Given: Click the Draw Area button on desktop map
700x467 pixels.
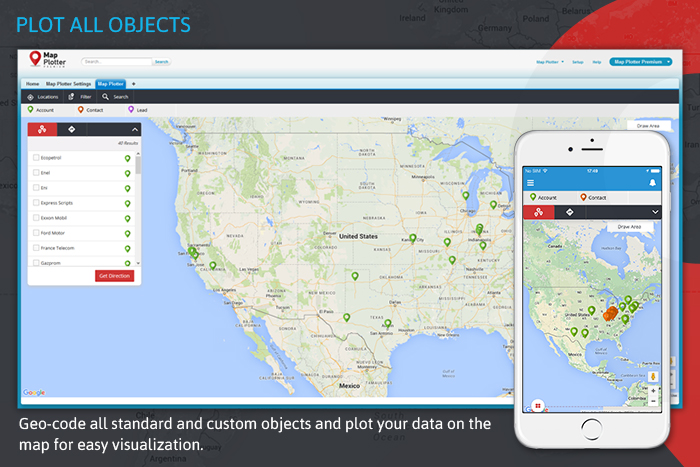Looking at the screenshot, I should pyautogui.click(x=648, y=126).
